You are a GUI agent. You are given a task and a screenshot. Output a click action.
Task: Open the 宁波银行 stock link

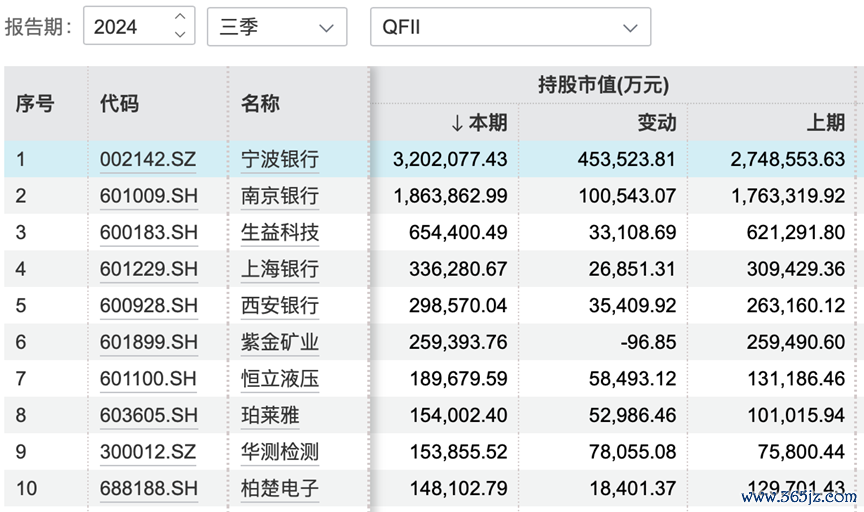click(280, 159)
